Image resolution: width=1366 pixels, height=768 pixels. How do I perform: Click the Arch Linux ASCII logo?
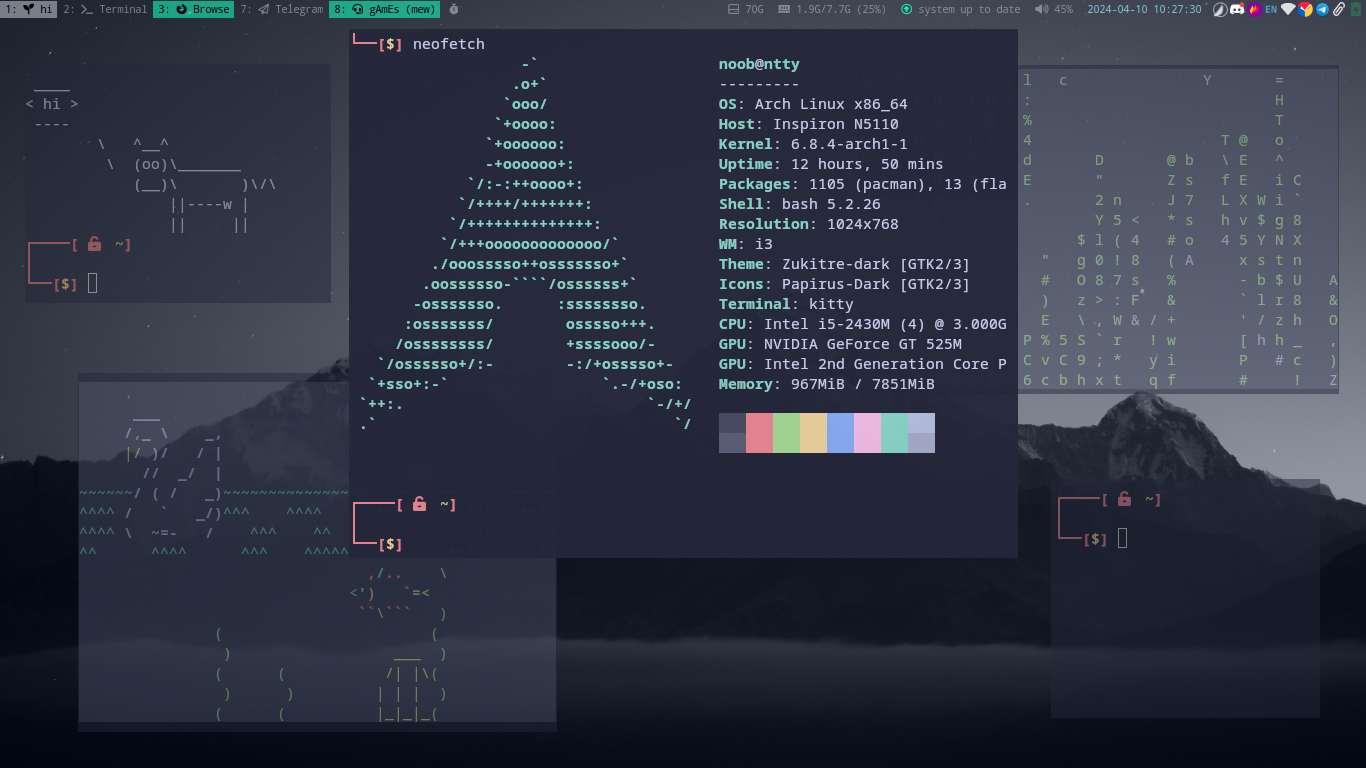(526, 244)
